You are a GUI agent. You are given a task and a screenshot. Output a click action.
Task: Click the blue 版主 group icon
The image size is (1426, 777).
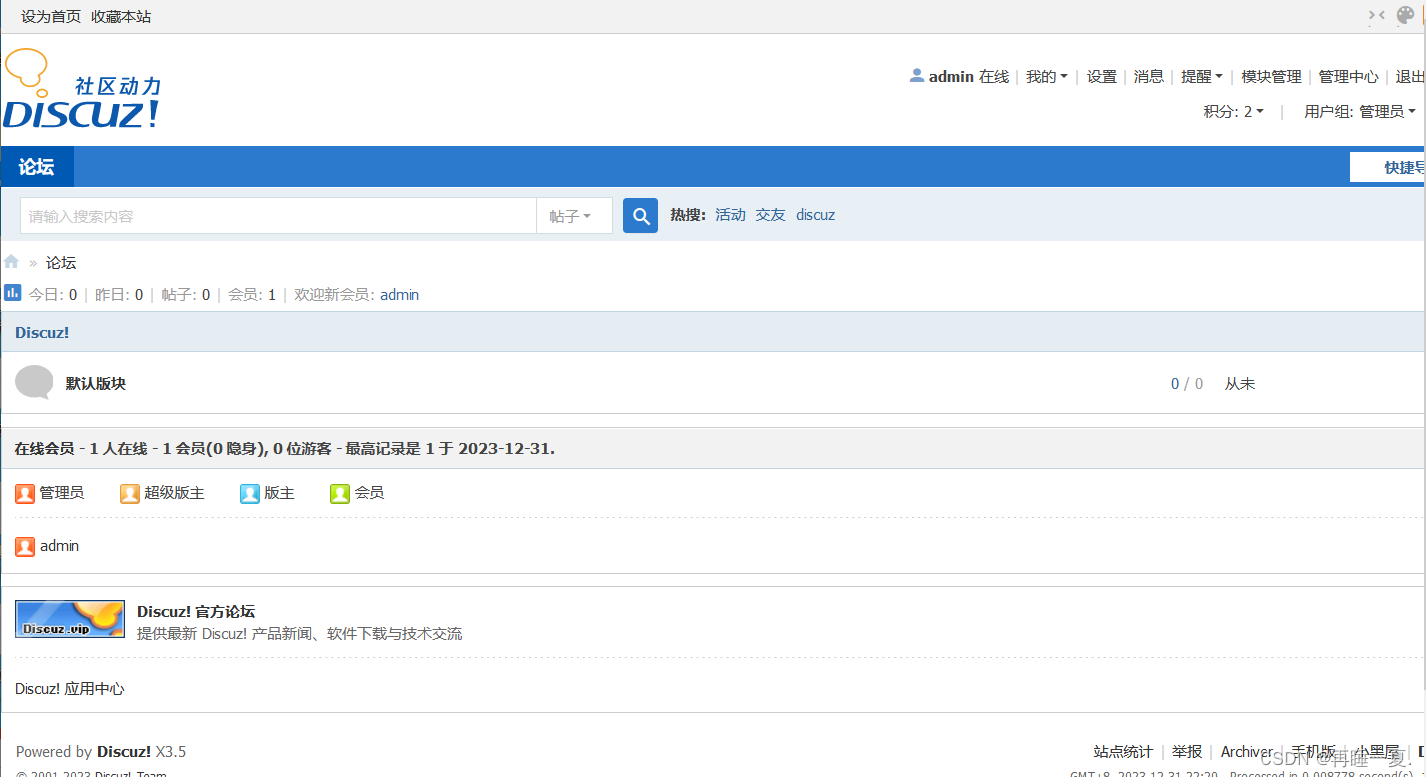249,492
